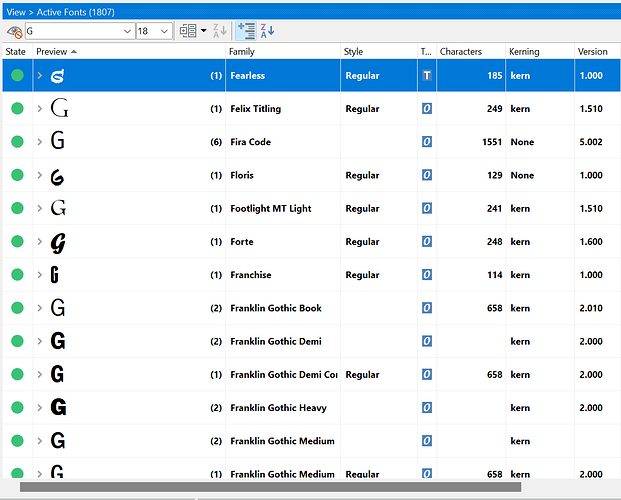This screenshot has width=621, height=500.
Task: Click the Felix Titling G preview glyph
Action: coord(59,108)
